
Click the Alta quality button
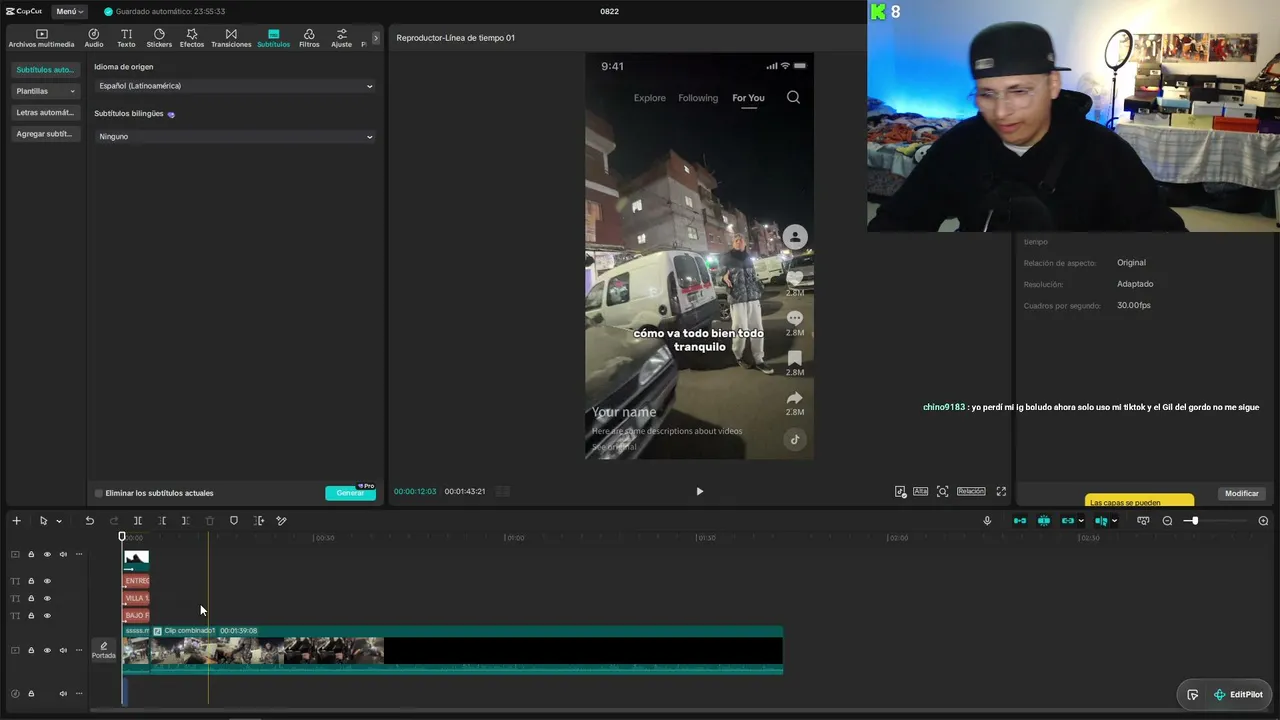pyautogui.click(x=920, y=491)
